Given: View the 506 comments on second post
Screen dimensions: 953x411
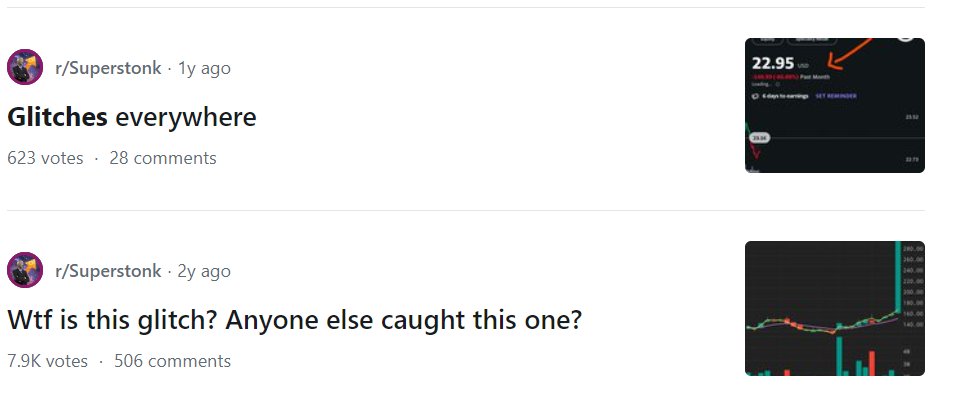Looking at the screenshot, I should click(172, 361).
